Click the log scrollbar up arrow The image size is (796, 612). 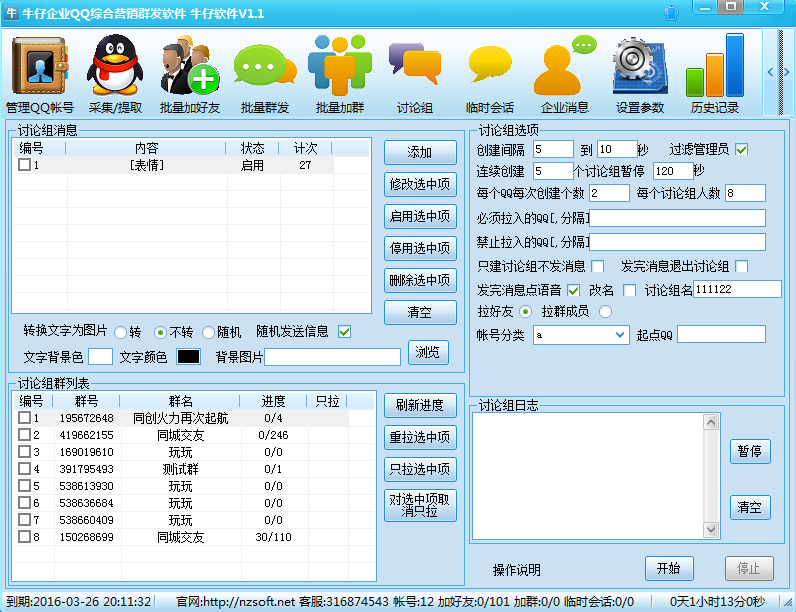[x=711, y=422]
